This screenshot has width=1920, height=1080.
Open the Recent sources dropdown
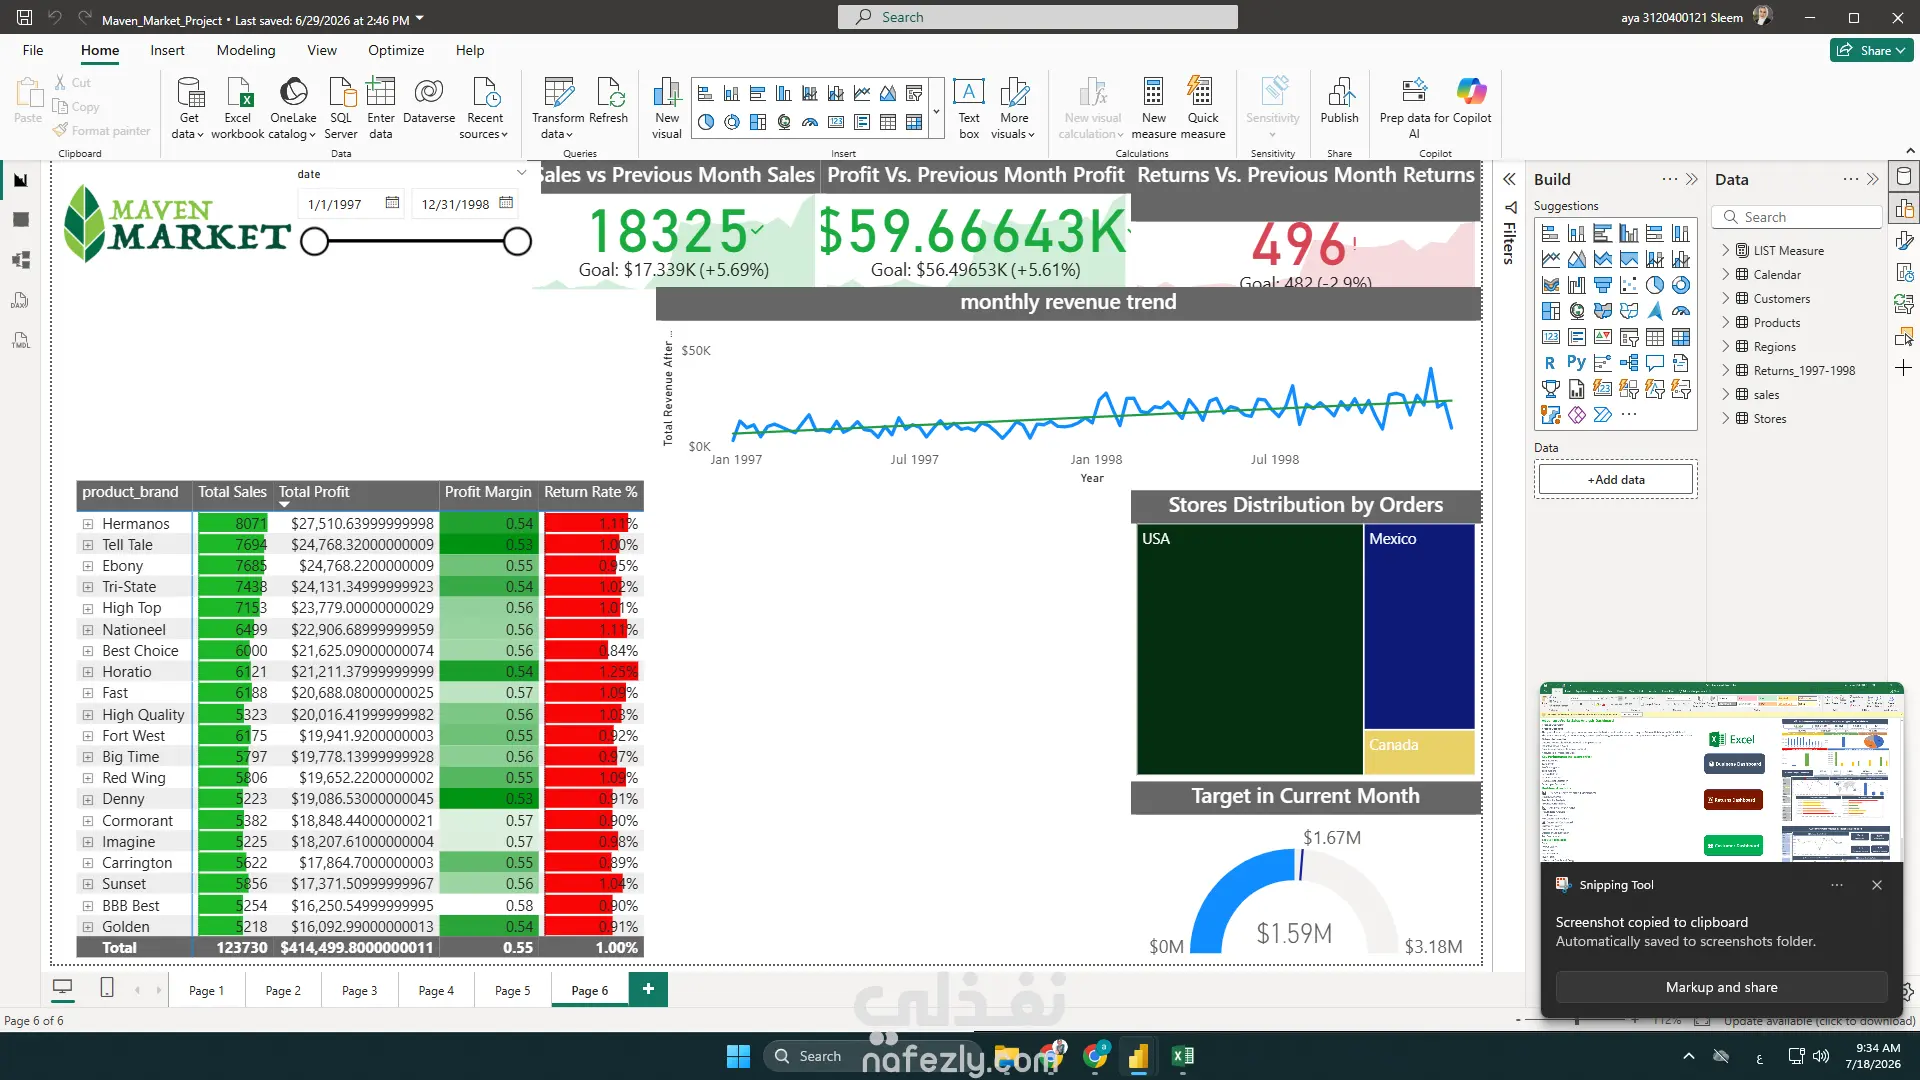point(484,108)
